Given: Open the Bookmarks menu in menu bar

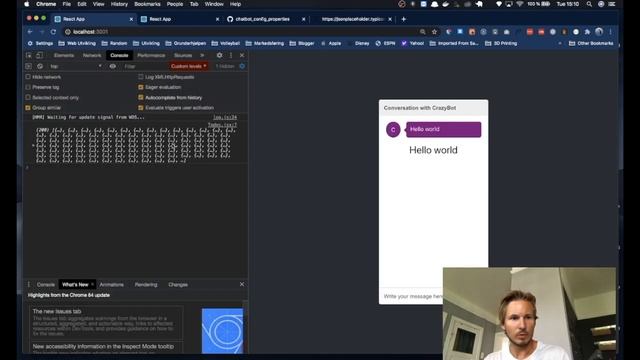Looking at the screenshot, I should pos(147,4).
